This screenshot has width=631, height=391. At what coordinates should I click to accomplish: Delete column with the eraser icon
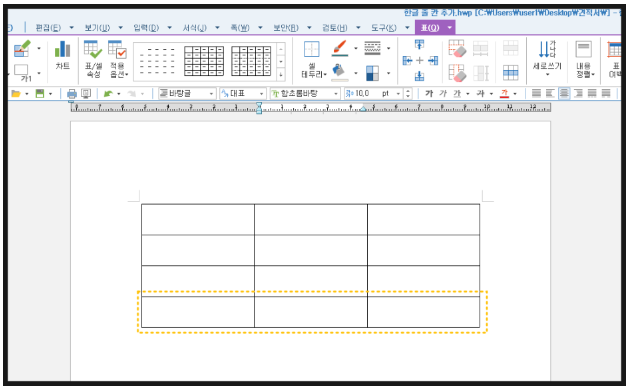point(457,73)
